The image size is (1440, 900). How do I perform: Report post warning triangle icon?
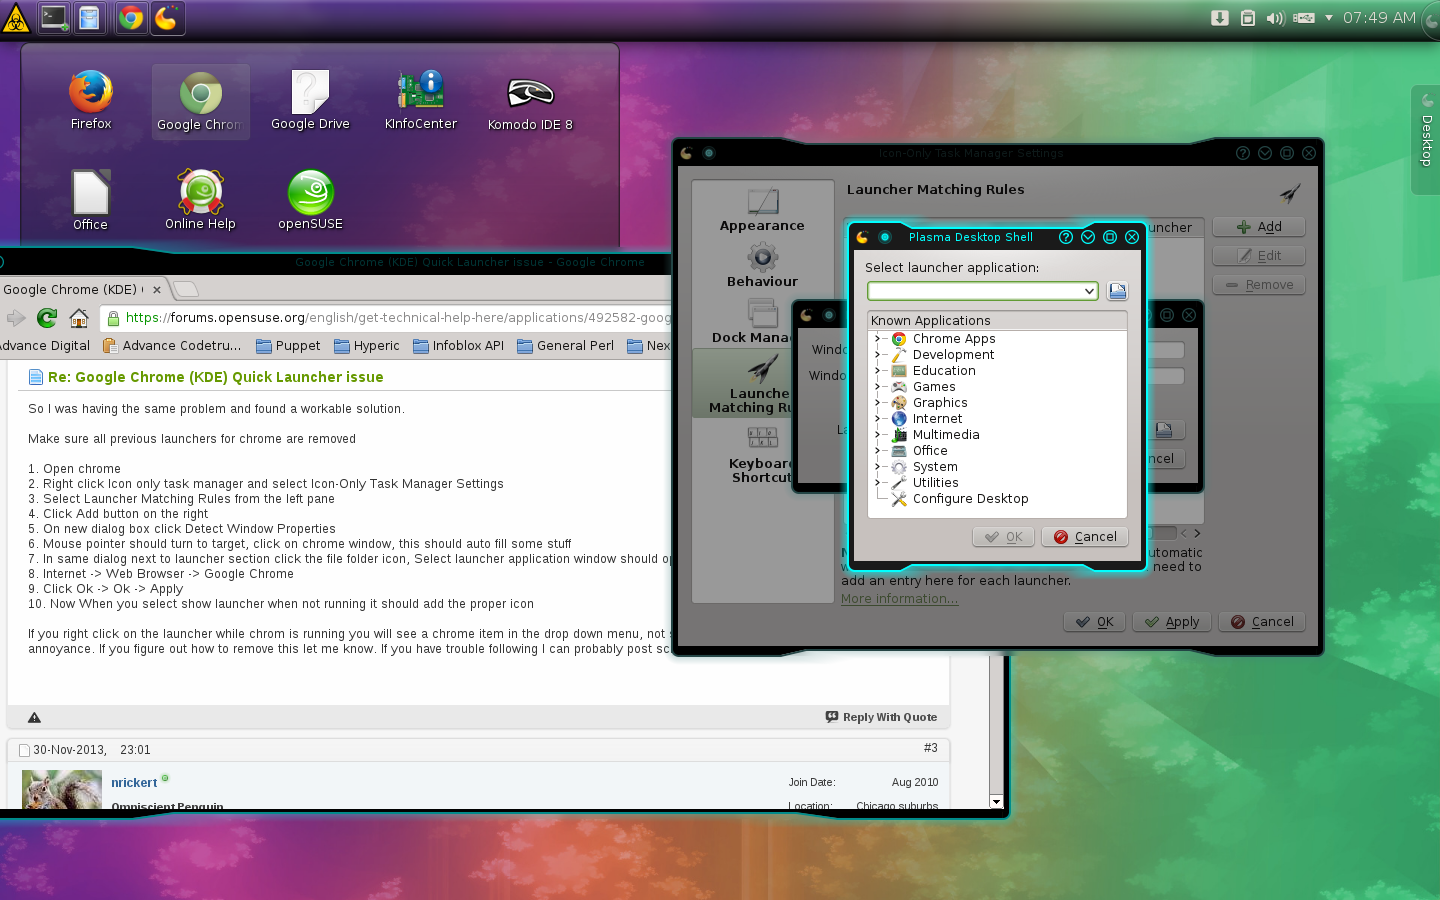click(34, 717)
